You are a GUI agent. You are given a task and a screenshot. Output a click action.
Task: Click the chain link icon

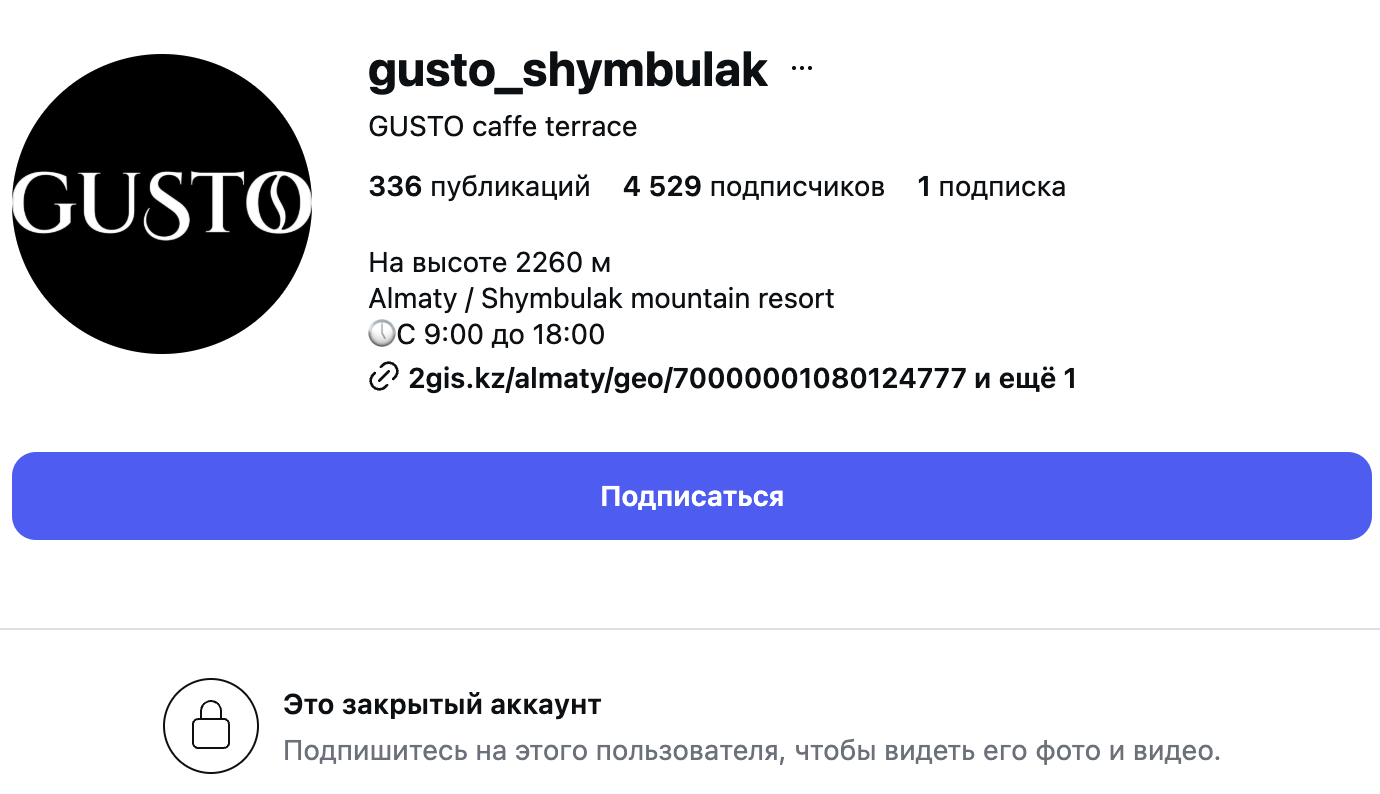point(384,379)
